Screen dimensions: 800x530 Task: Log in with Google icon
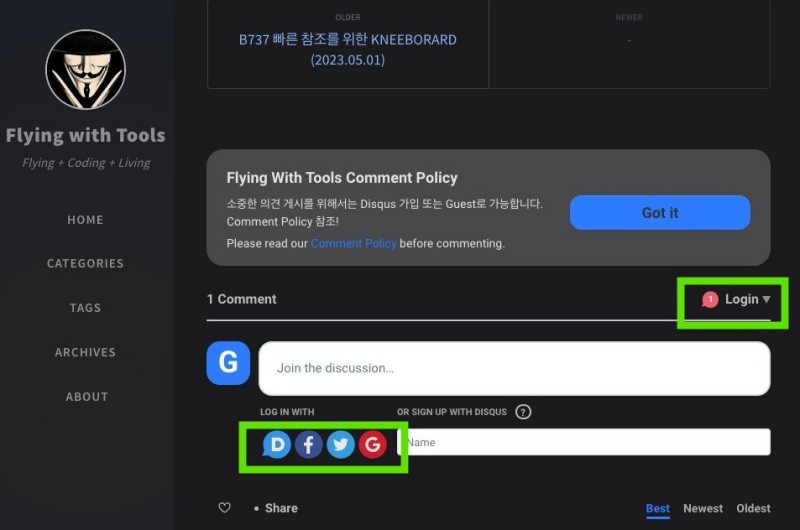(x=373, y=445)
